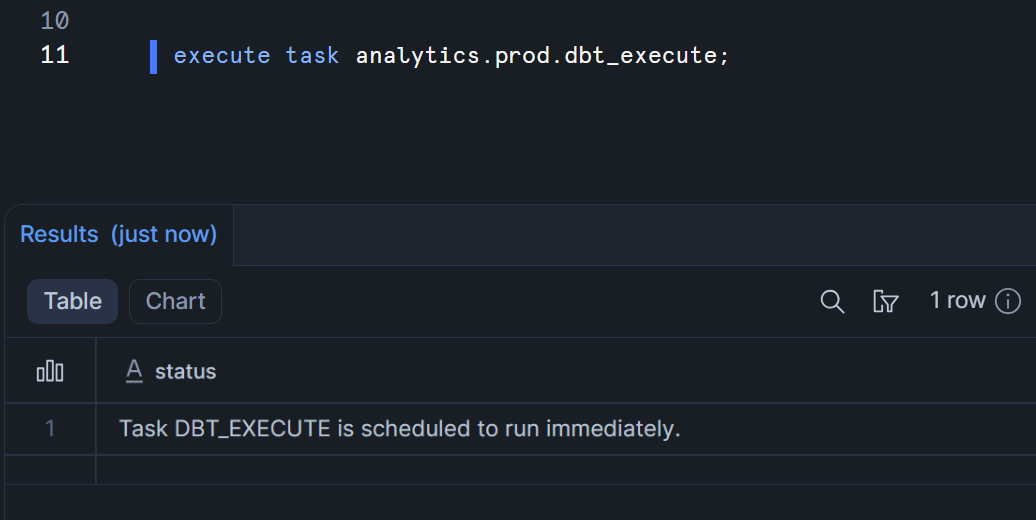Switch to the Results tab
The width and height of the screenshot is (1036, 520).
[x=118, y=234]
